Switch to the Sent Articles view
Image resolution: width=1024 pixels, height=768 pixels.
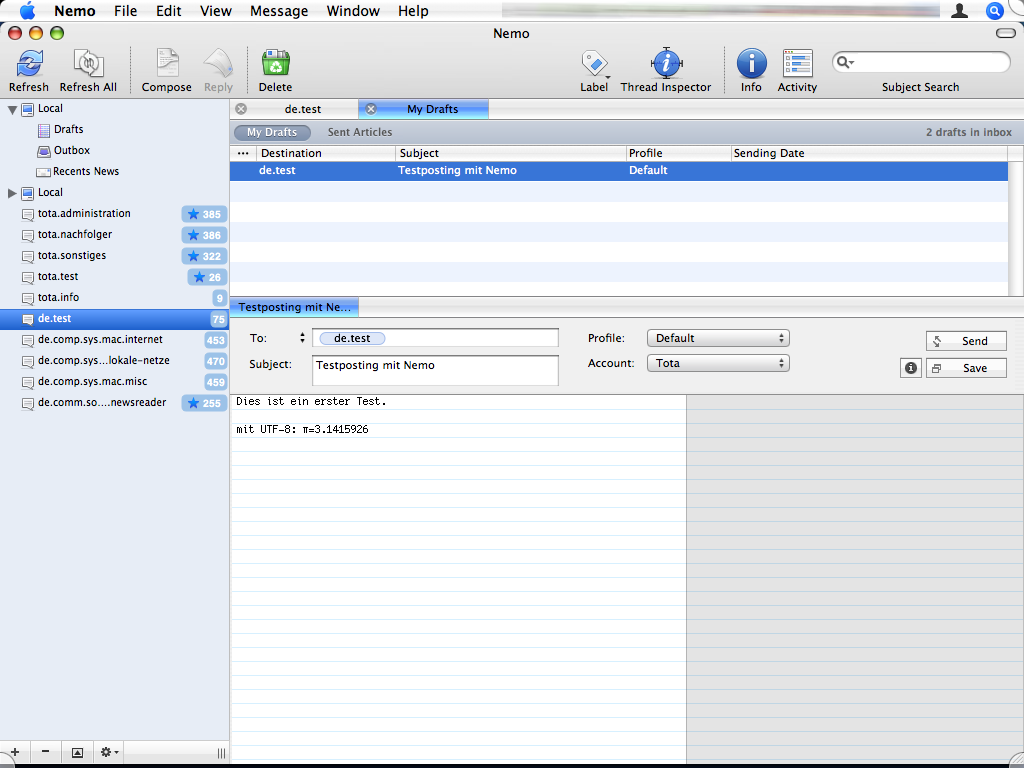[360, 132]
